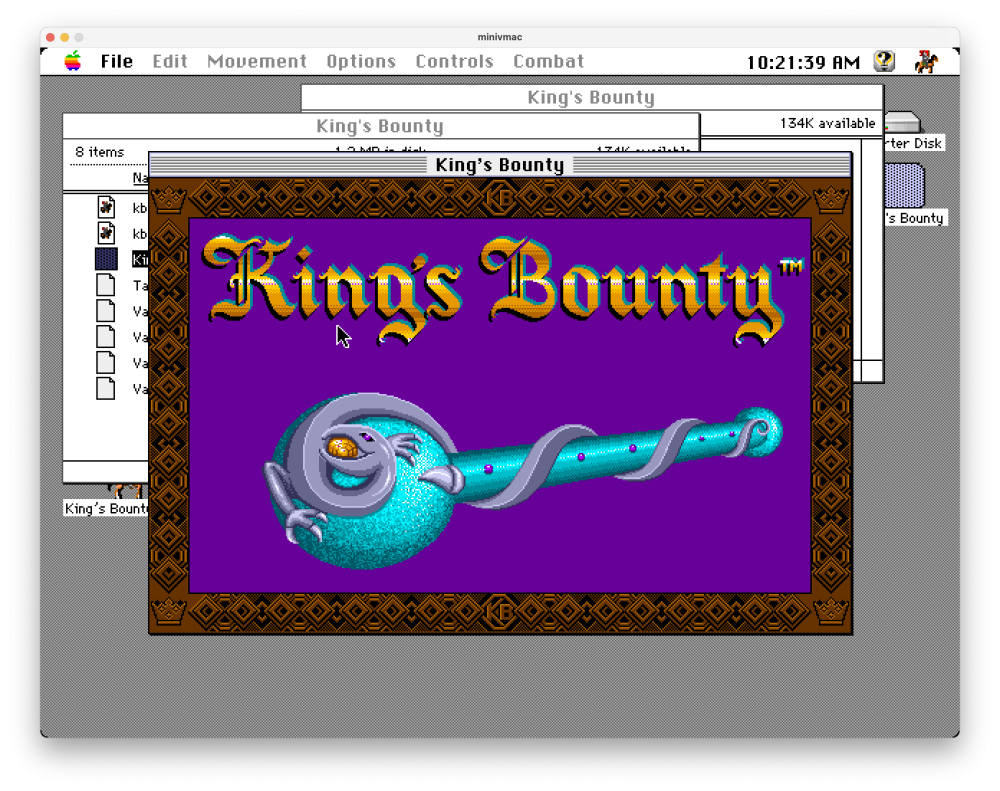This screenshot has height=791, width=1000.
Task: Click the King's Bounty desktop label at bottom left
Action: [x=106, y=508]
